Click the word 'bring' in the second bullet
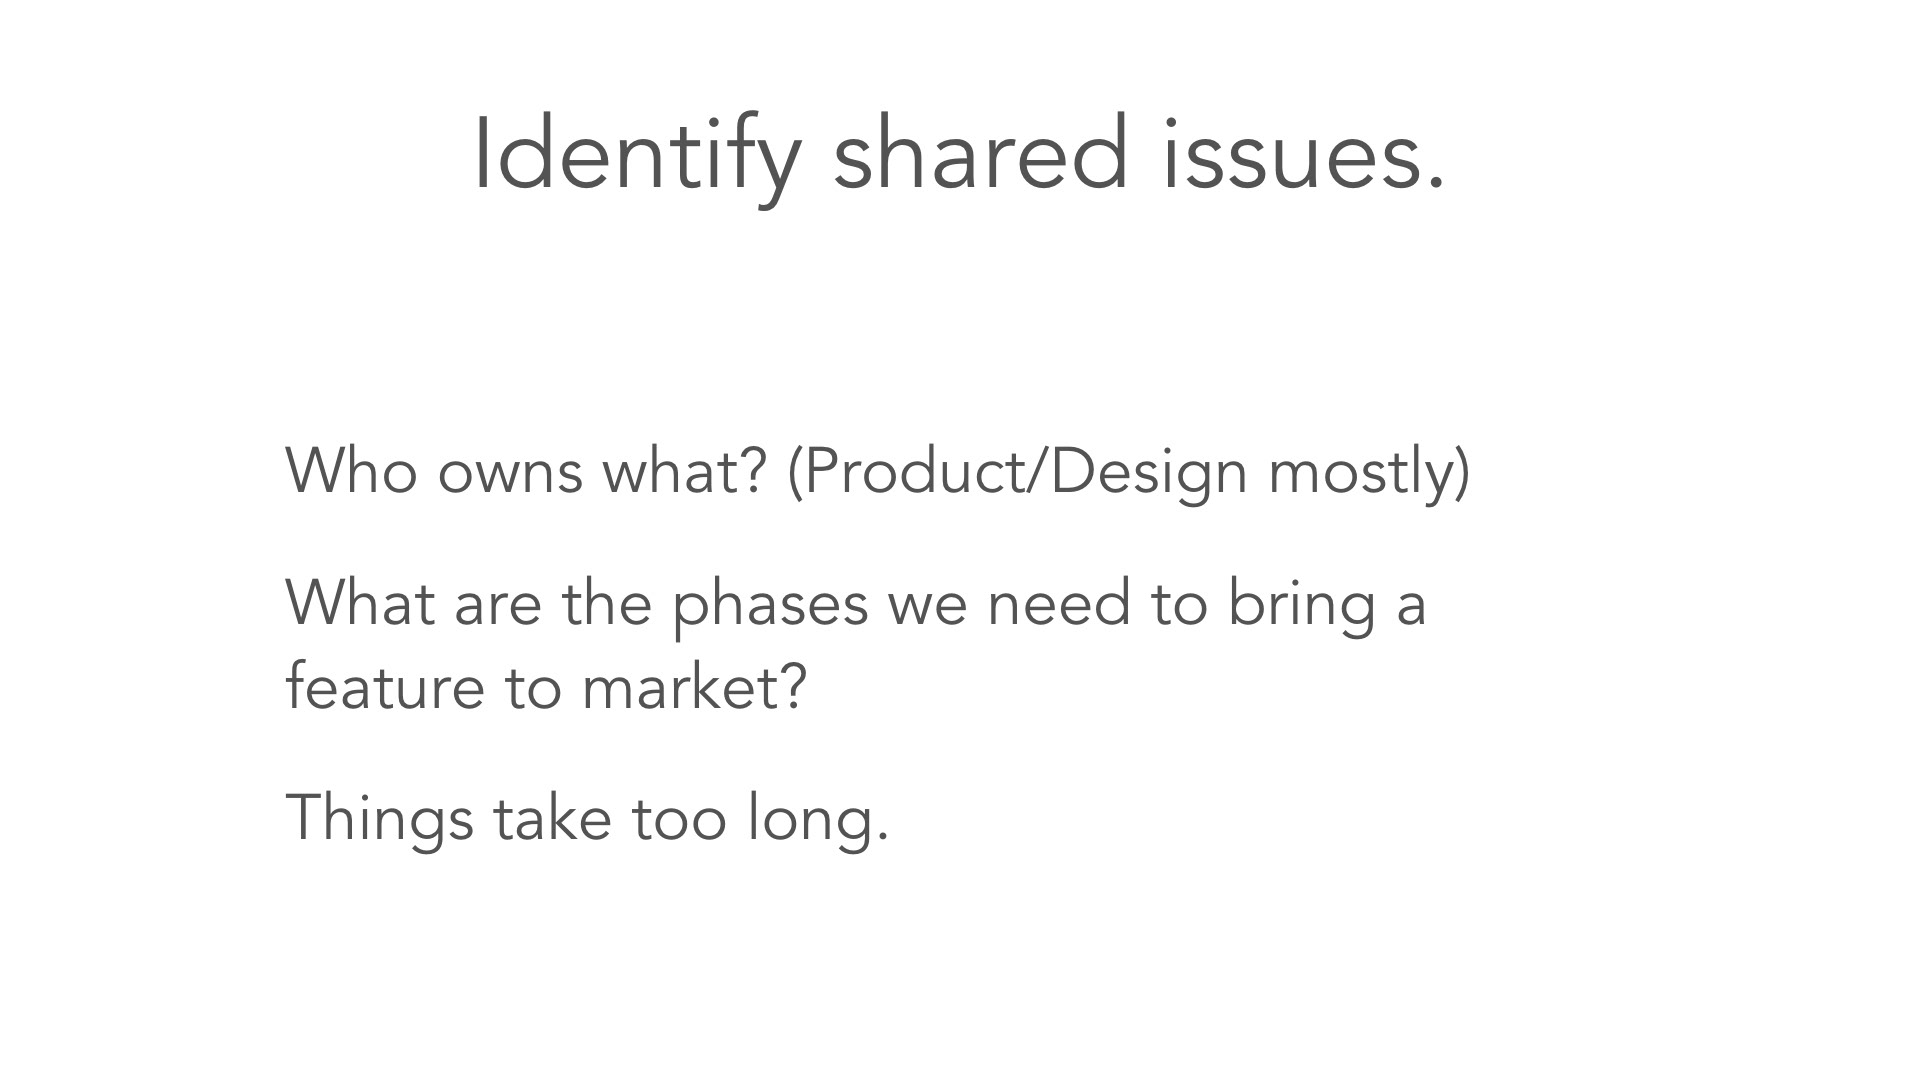The image size is (1920, 1080). point(1301,606)
